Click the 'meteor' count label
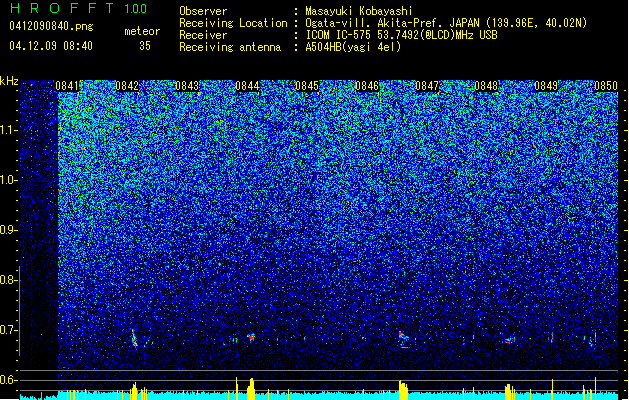The height and width of the screenshot is (400, 629). coord(142,31)
